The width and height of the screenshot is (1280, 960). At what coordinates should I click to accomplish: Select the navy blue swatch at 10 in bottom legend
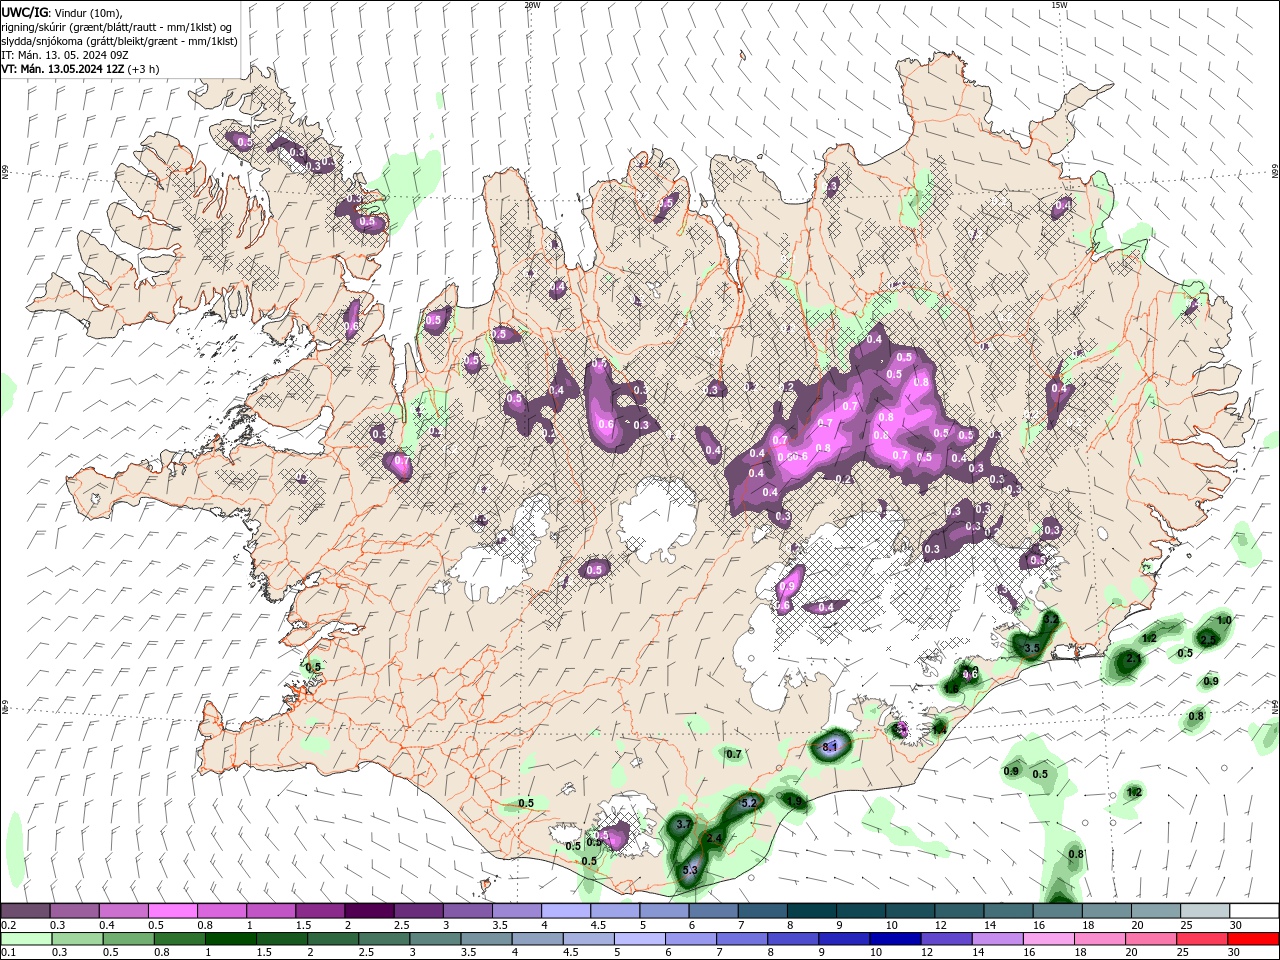(x=893, y=939)
